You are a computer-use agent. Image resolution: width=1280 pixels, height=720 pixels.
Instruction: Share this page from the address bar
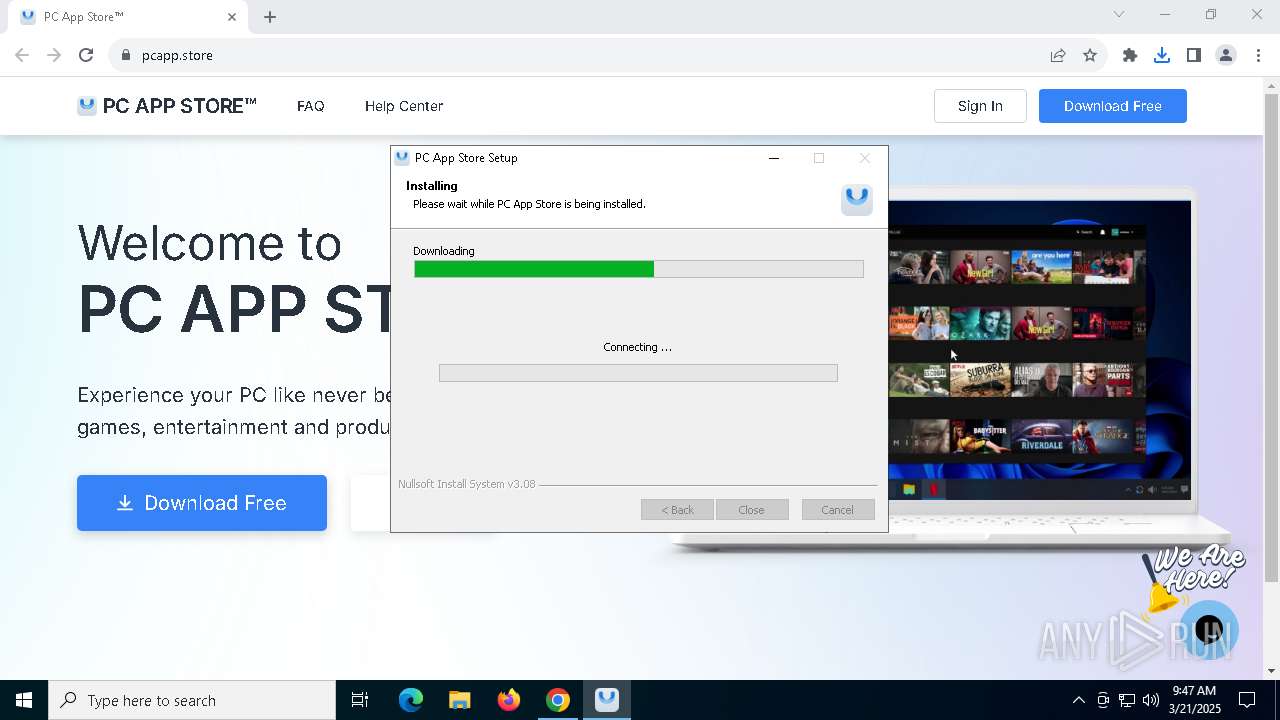1058,55
